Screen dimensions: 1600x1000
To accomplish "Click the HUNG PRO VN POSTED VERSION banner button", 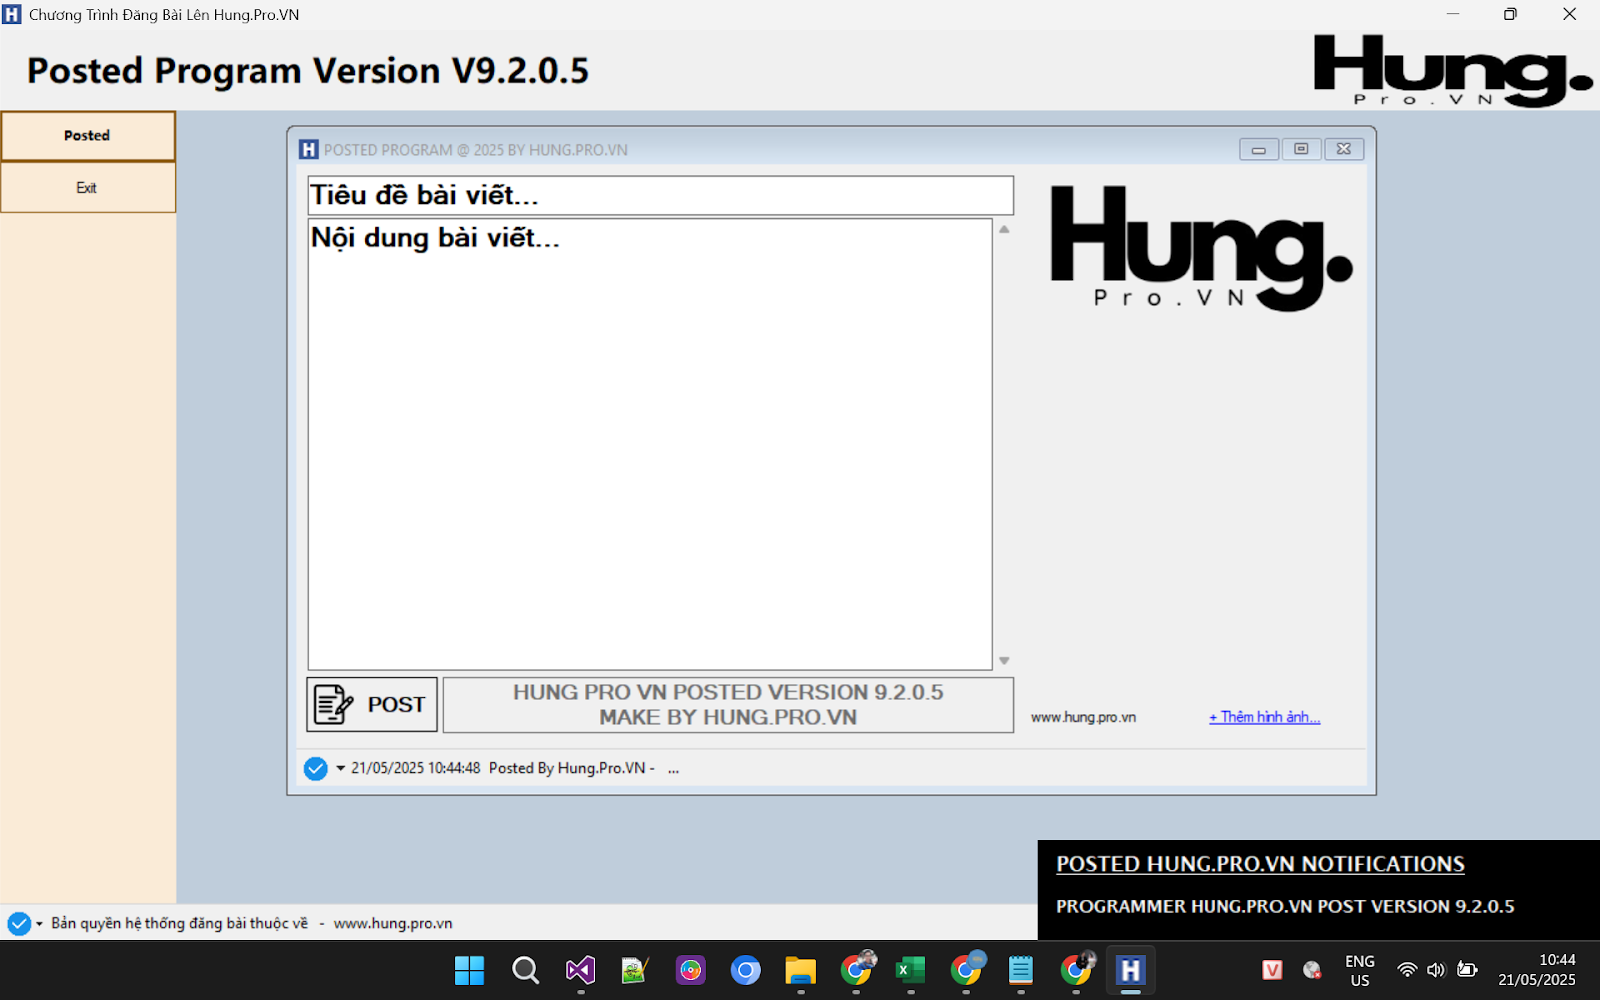I will (728, 705).
